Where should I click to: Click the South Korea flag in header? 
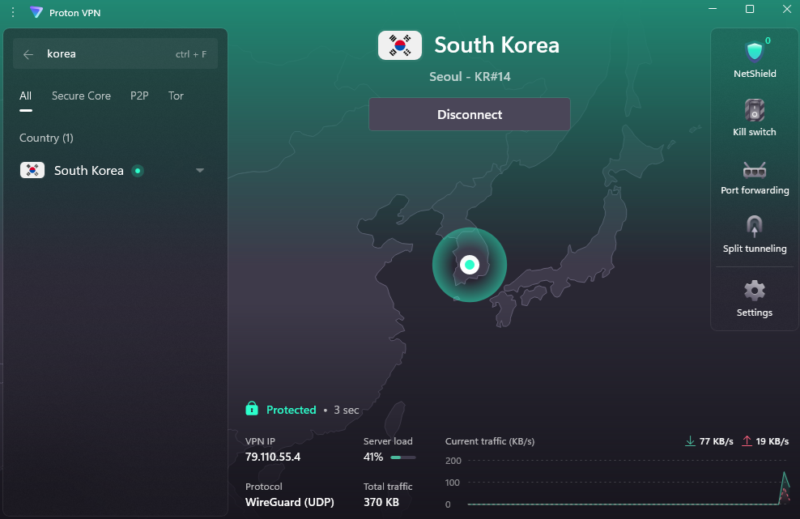point(400,45)
